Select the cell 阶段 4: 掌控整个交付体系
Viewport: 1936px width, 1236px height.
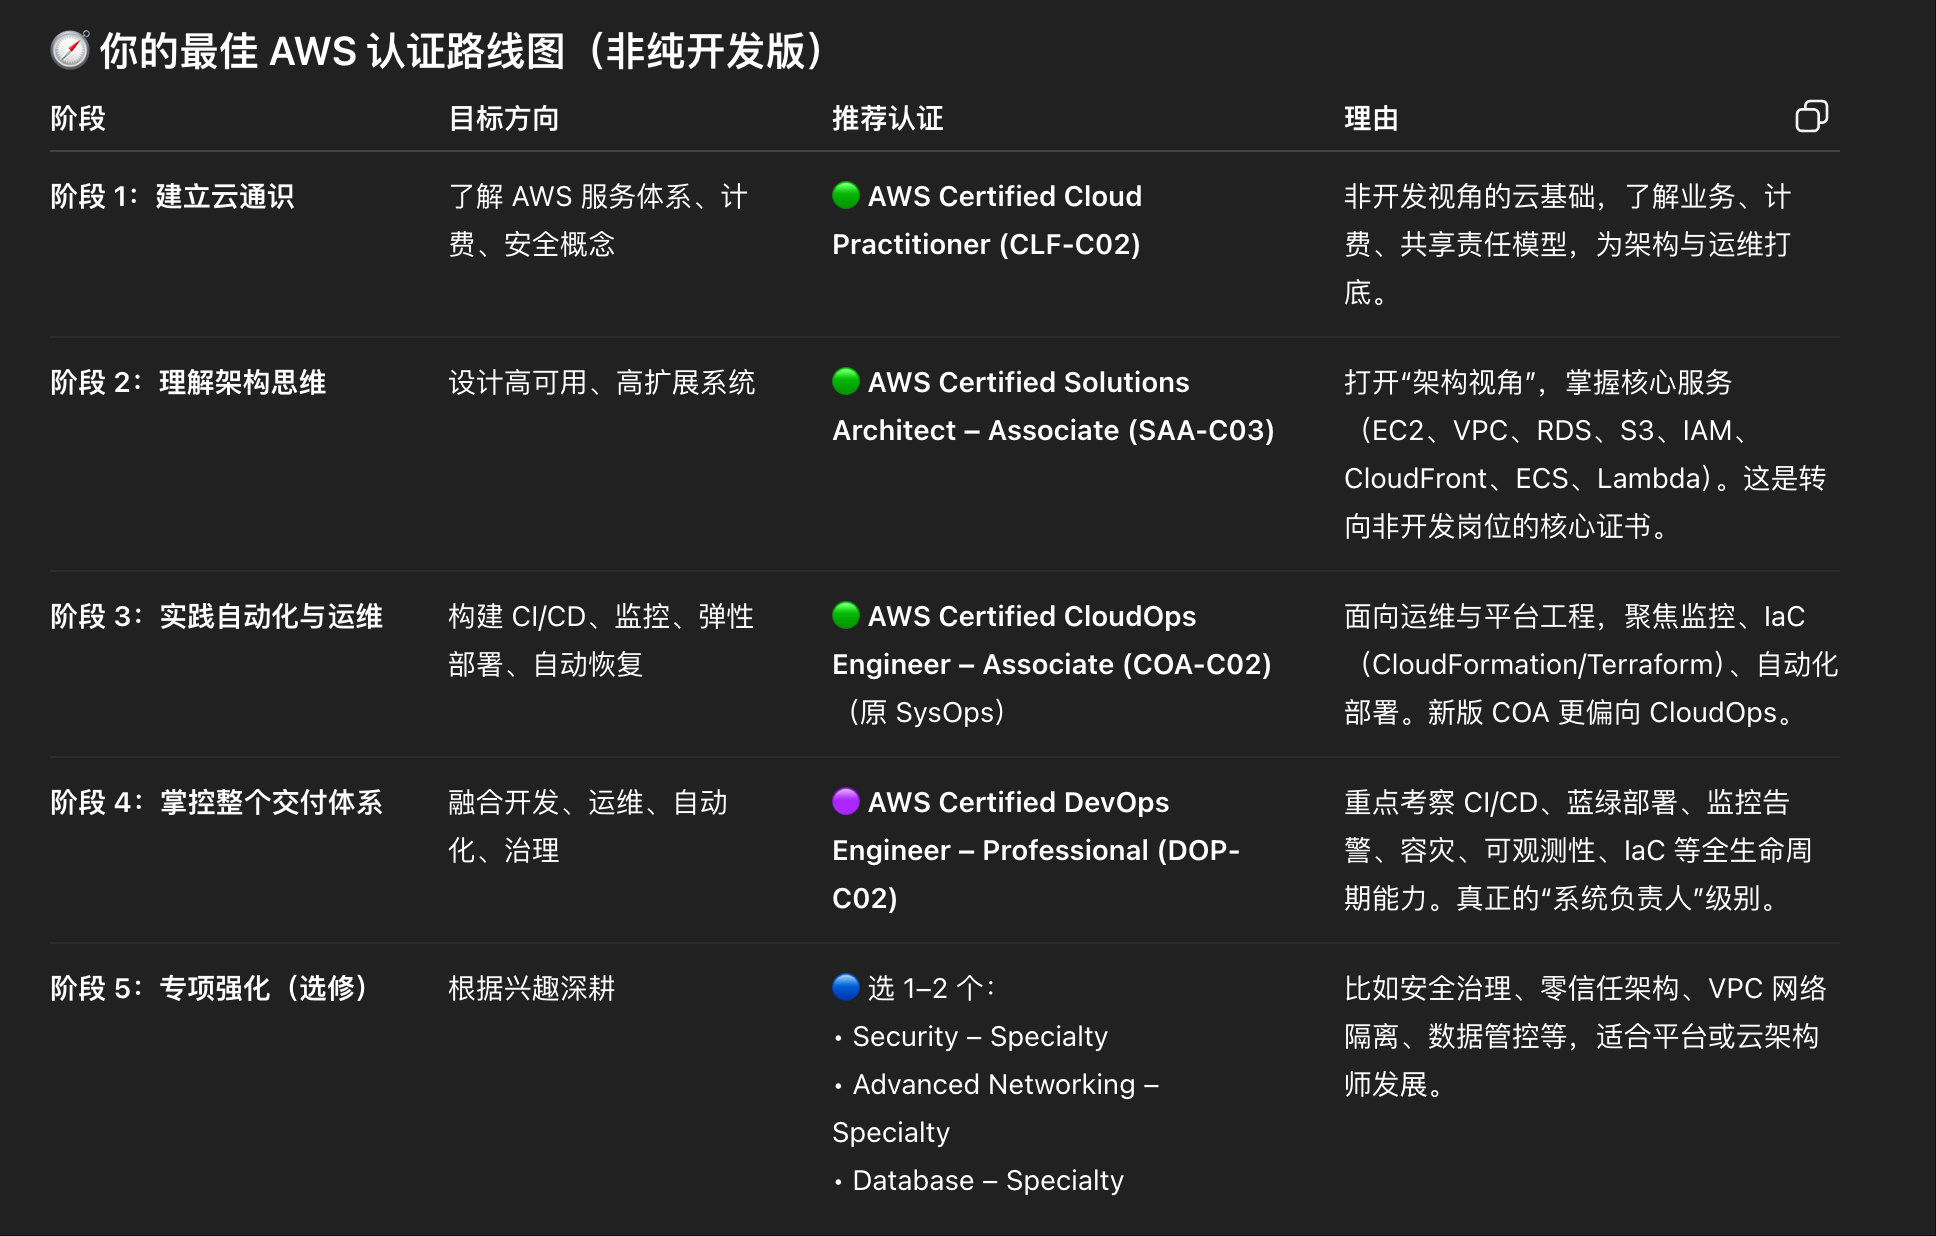click(216, 802)
